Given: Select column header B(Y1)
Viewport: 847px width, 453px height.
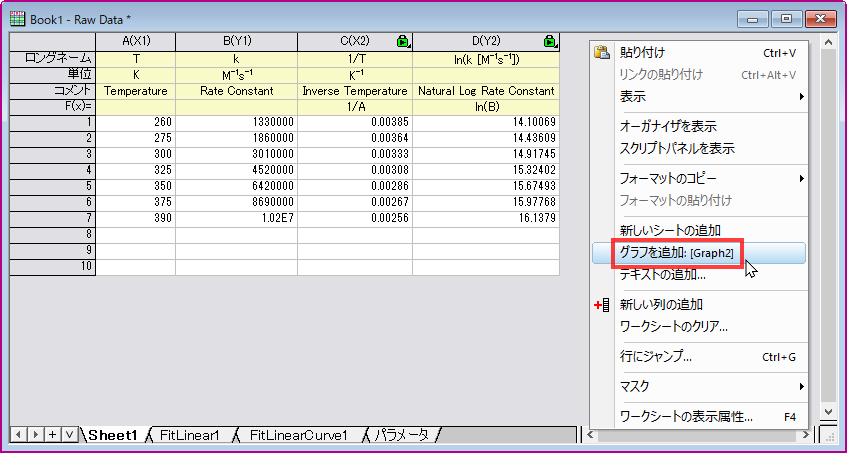Looking at the screenshot, I should [x=237, y=41].
